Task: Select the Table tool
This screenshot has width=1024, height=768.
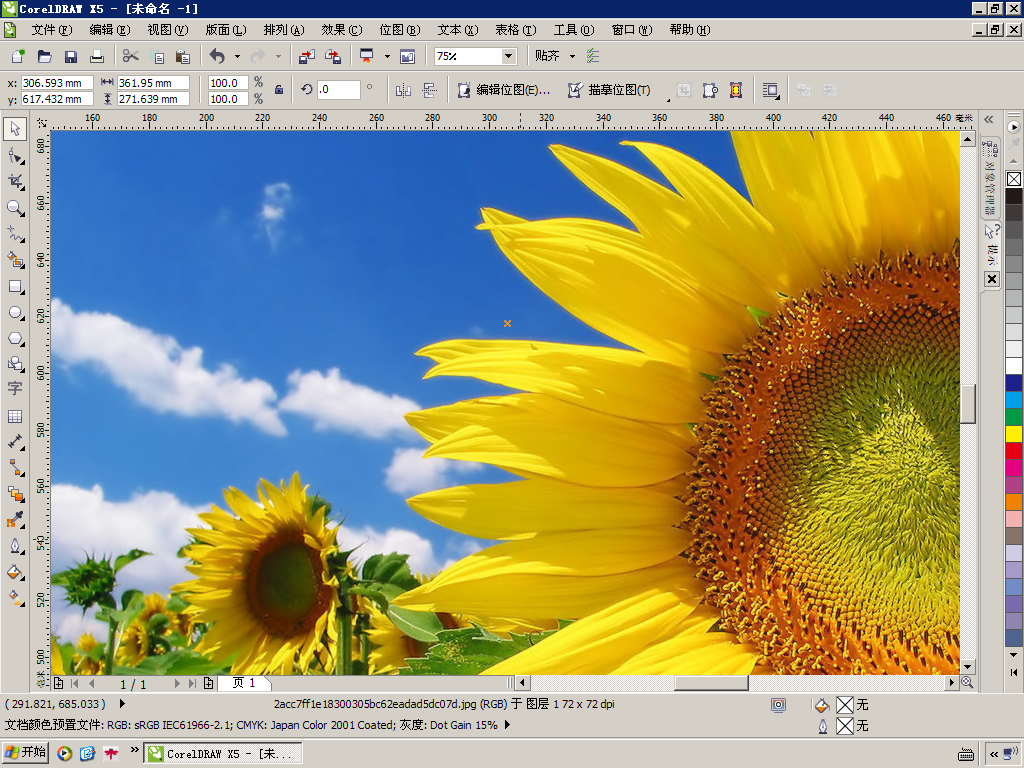Action: 15,416
